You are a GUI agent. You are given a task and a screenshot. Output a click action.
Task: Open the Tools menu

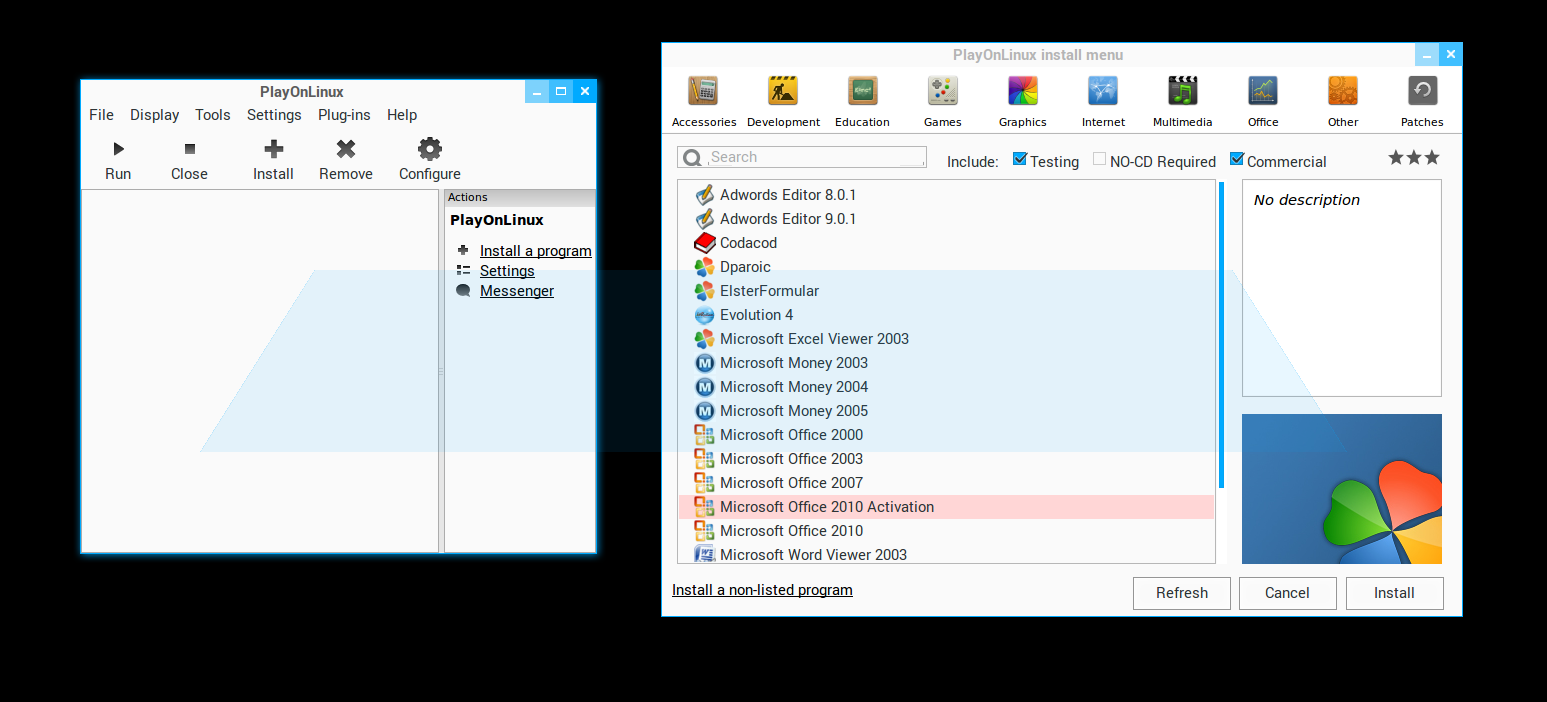click(212, 115)
